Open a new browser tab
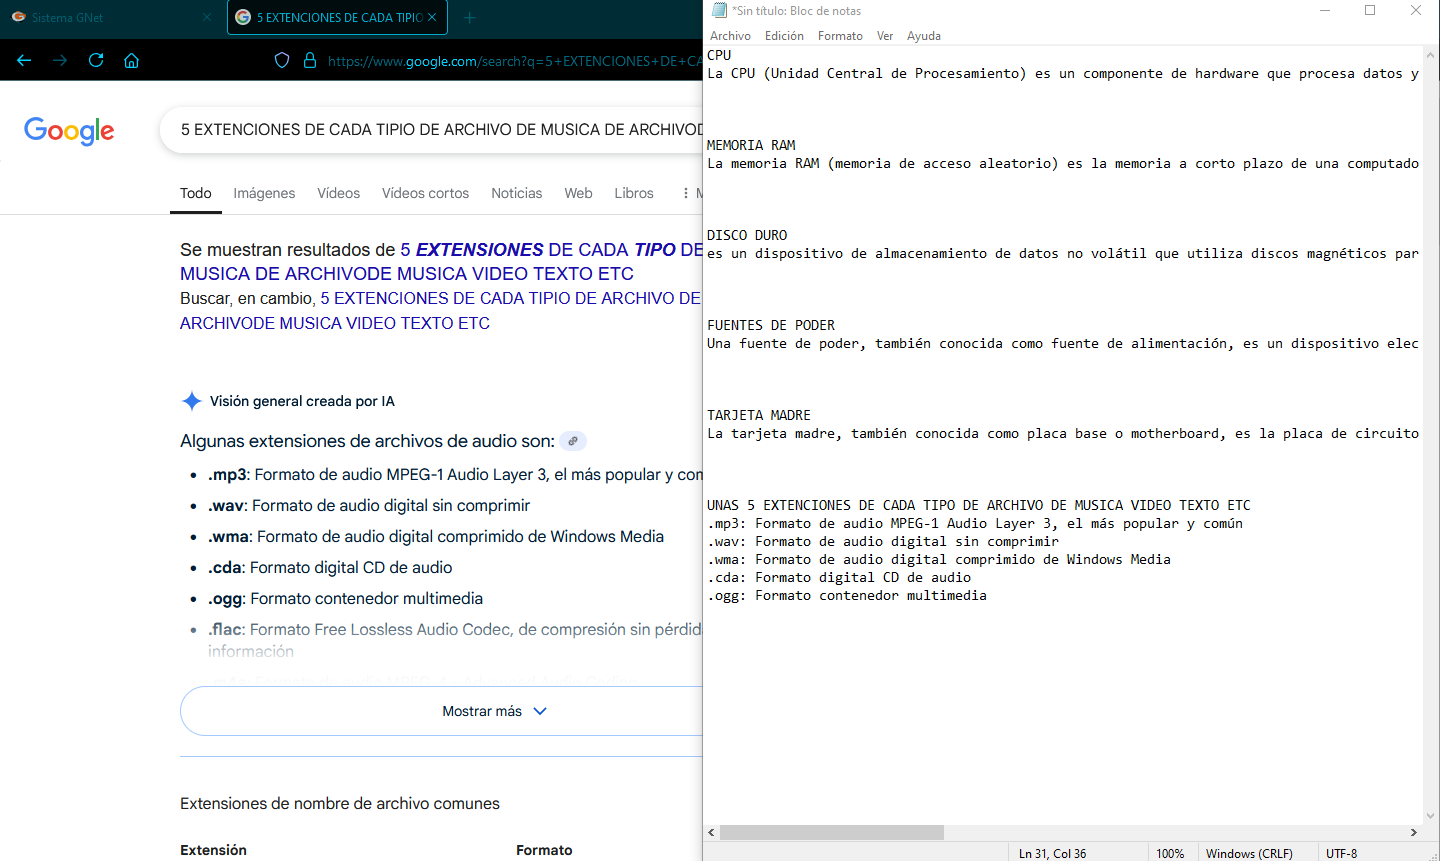This screenshot has height=861, width=1440. [469, 17]
